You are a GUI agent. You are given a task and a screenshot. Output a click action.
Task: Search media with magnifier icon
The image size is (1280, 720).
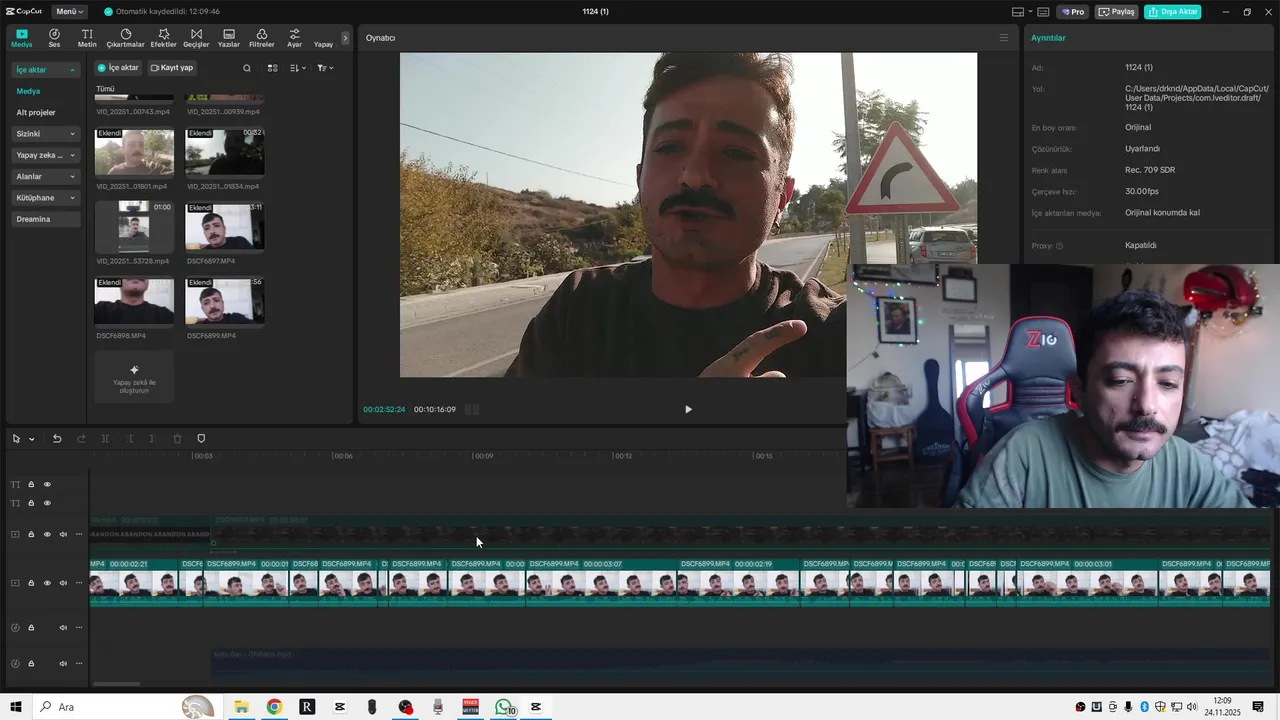tap(247, 68)
